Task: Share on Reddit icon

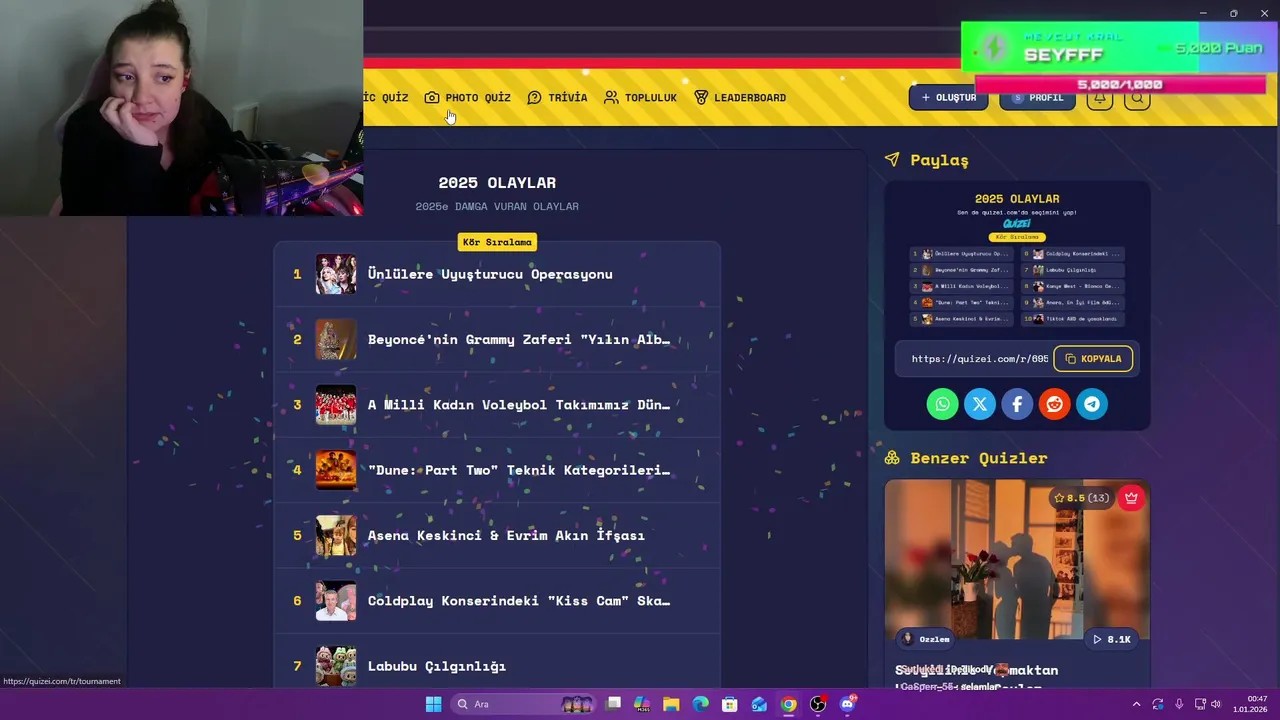Action: tap(1054, 404)
